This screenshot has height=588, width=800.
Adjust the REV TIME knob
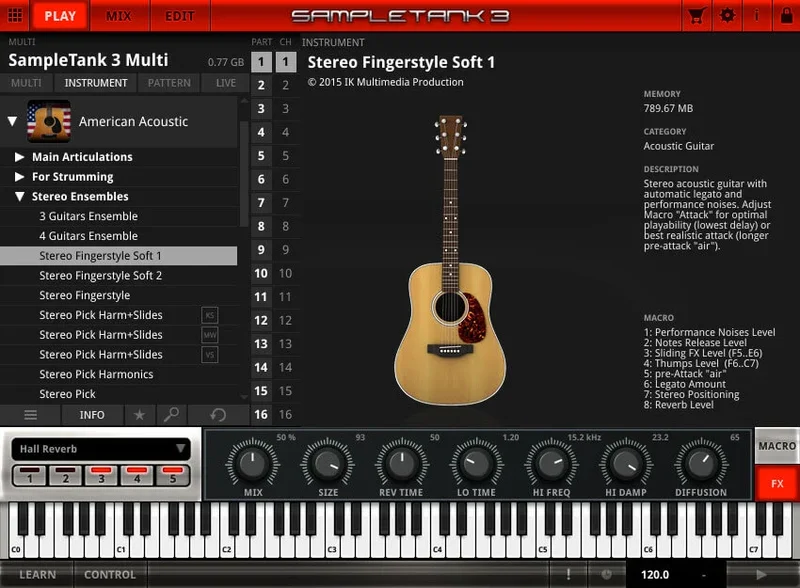pos(402,463)
